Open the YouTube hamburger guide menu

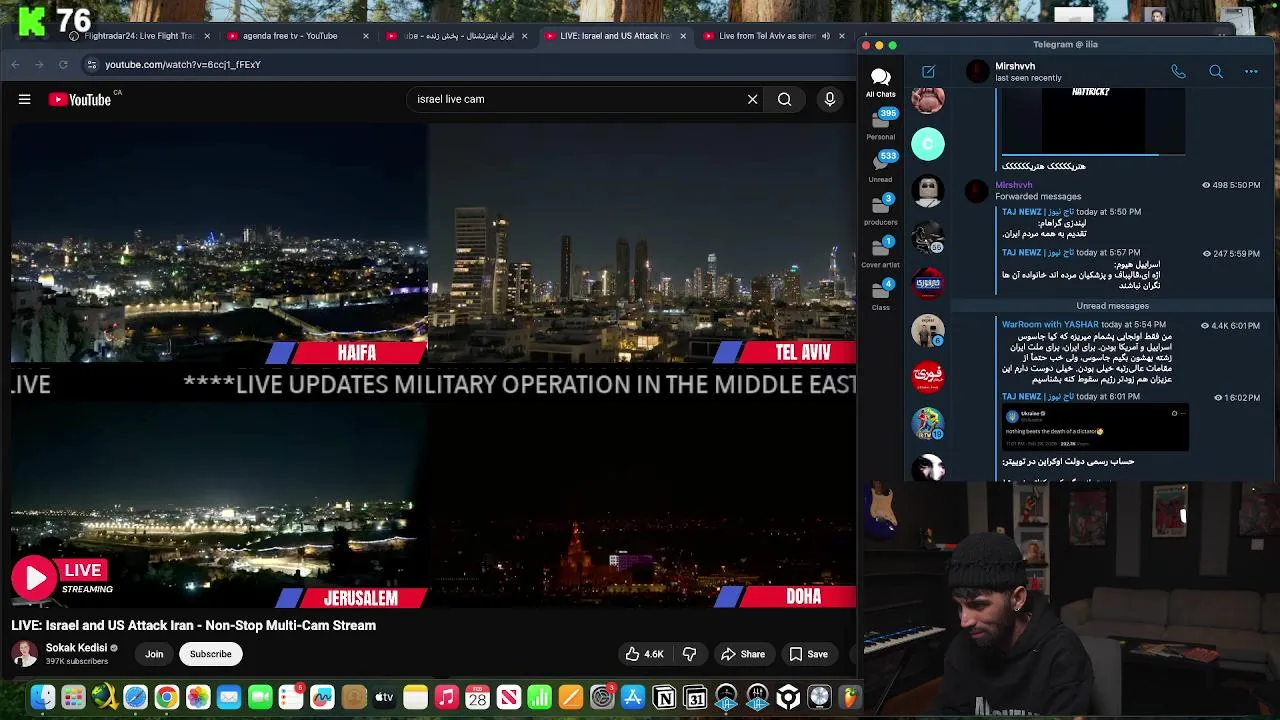coord(25,99)
